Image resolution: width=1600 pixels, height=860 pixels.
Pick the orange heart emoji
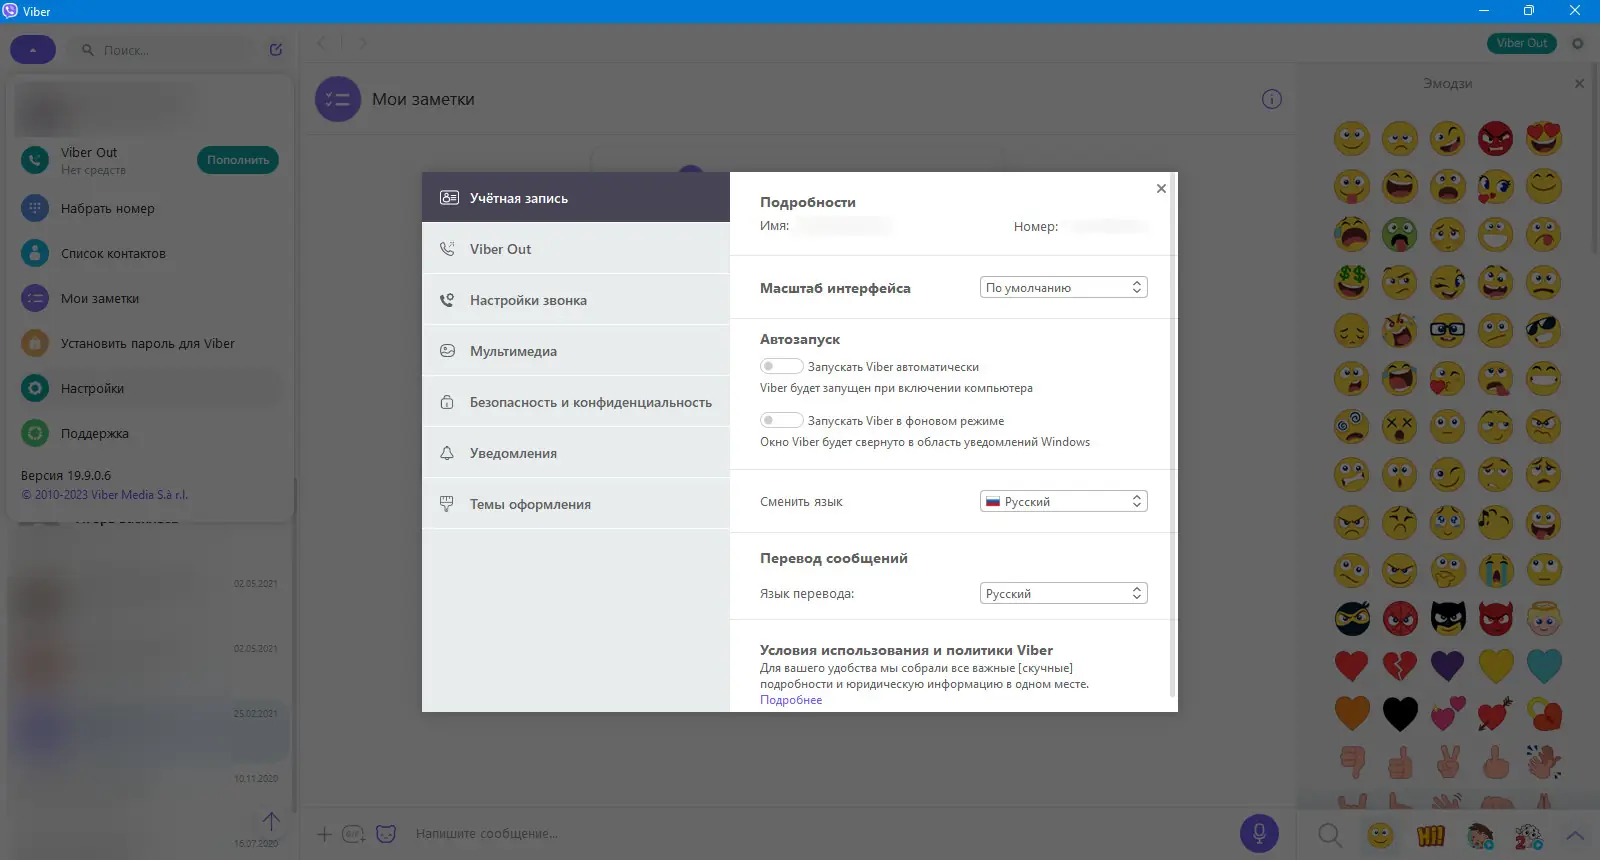coord(1351,714)
